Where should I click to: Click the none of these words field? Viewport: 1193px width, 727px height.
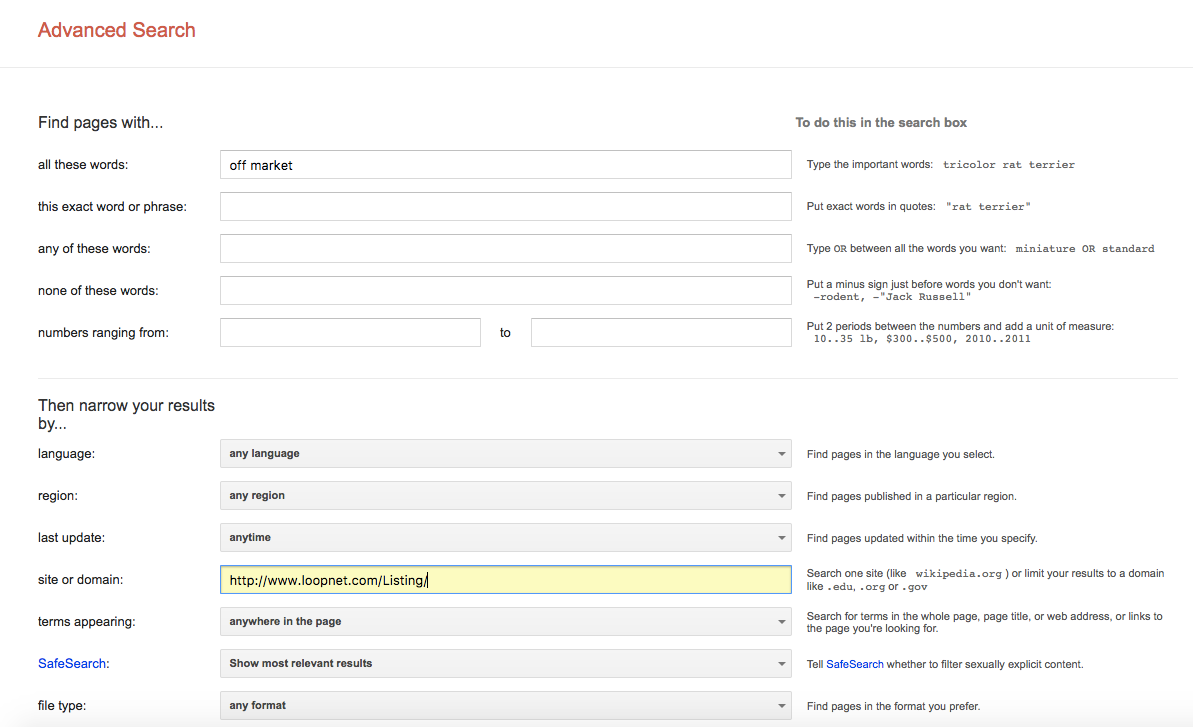click(x=505, y=290)
